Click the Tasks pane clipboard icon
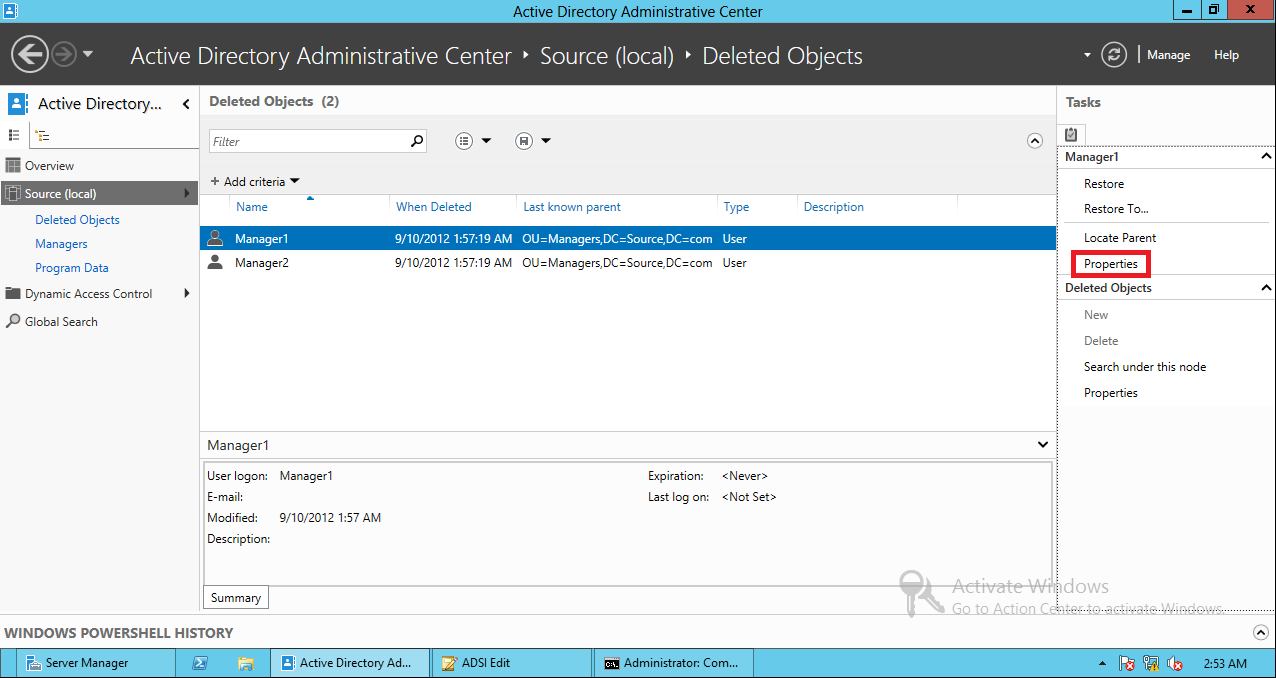The image size is (1276, 678). (1071, 134)
